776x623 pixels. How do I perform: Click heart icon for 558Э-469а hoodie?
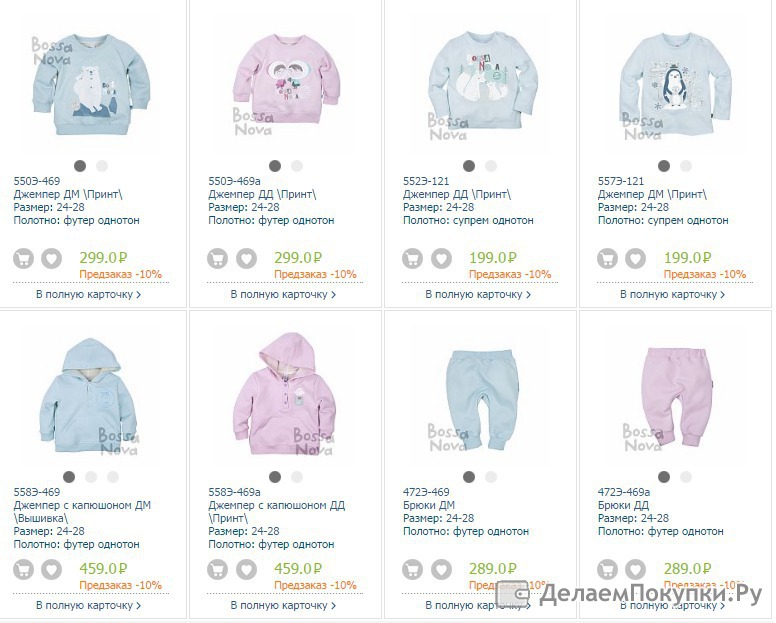(246, 570)
